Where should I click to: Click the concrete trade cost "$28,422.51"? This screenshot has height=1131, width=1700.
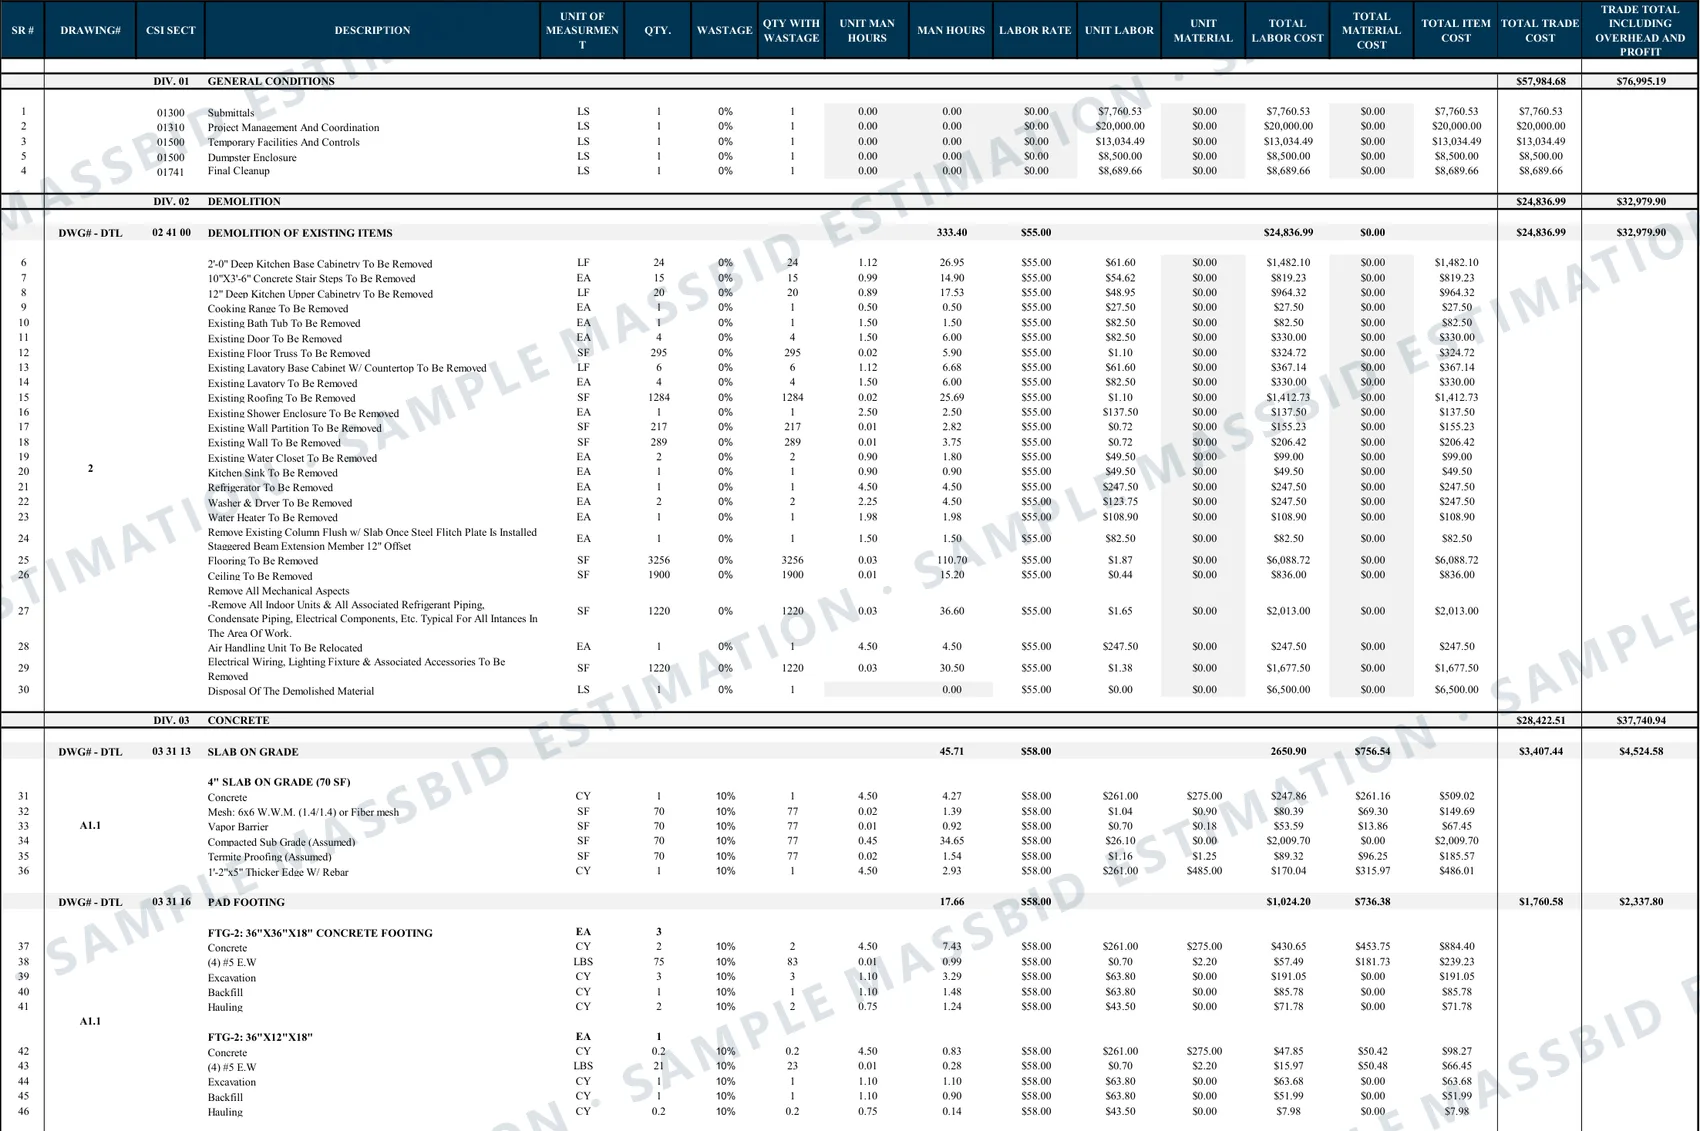1541,720
